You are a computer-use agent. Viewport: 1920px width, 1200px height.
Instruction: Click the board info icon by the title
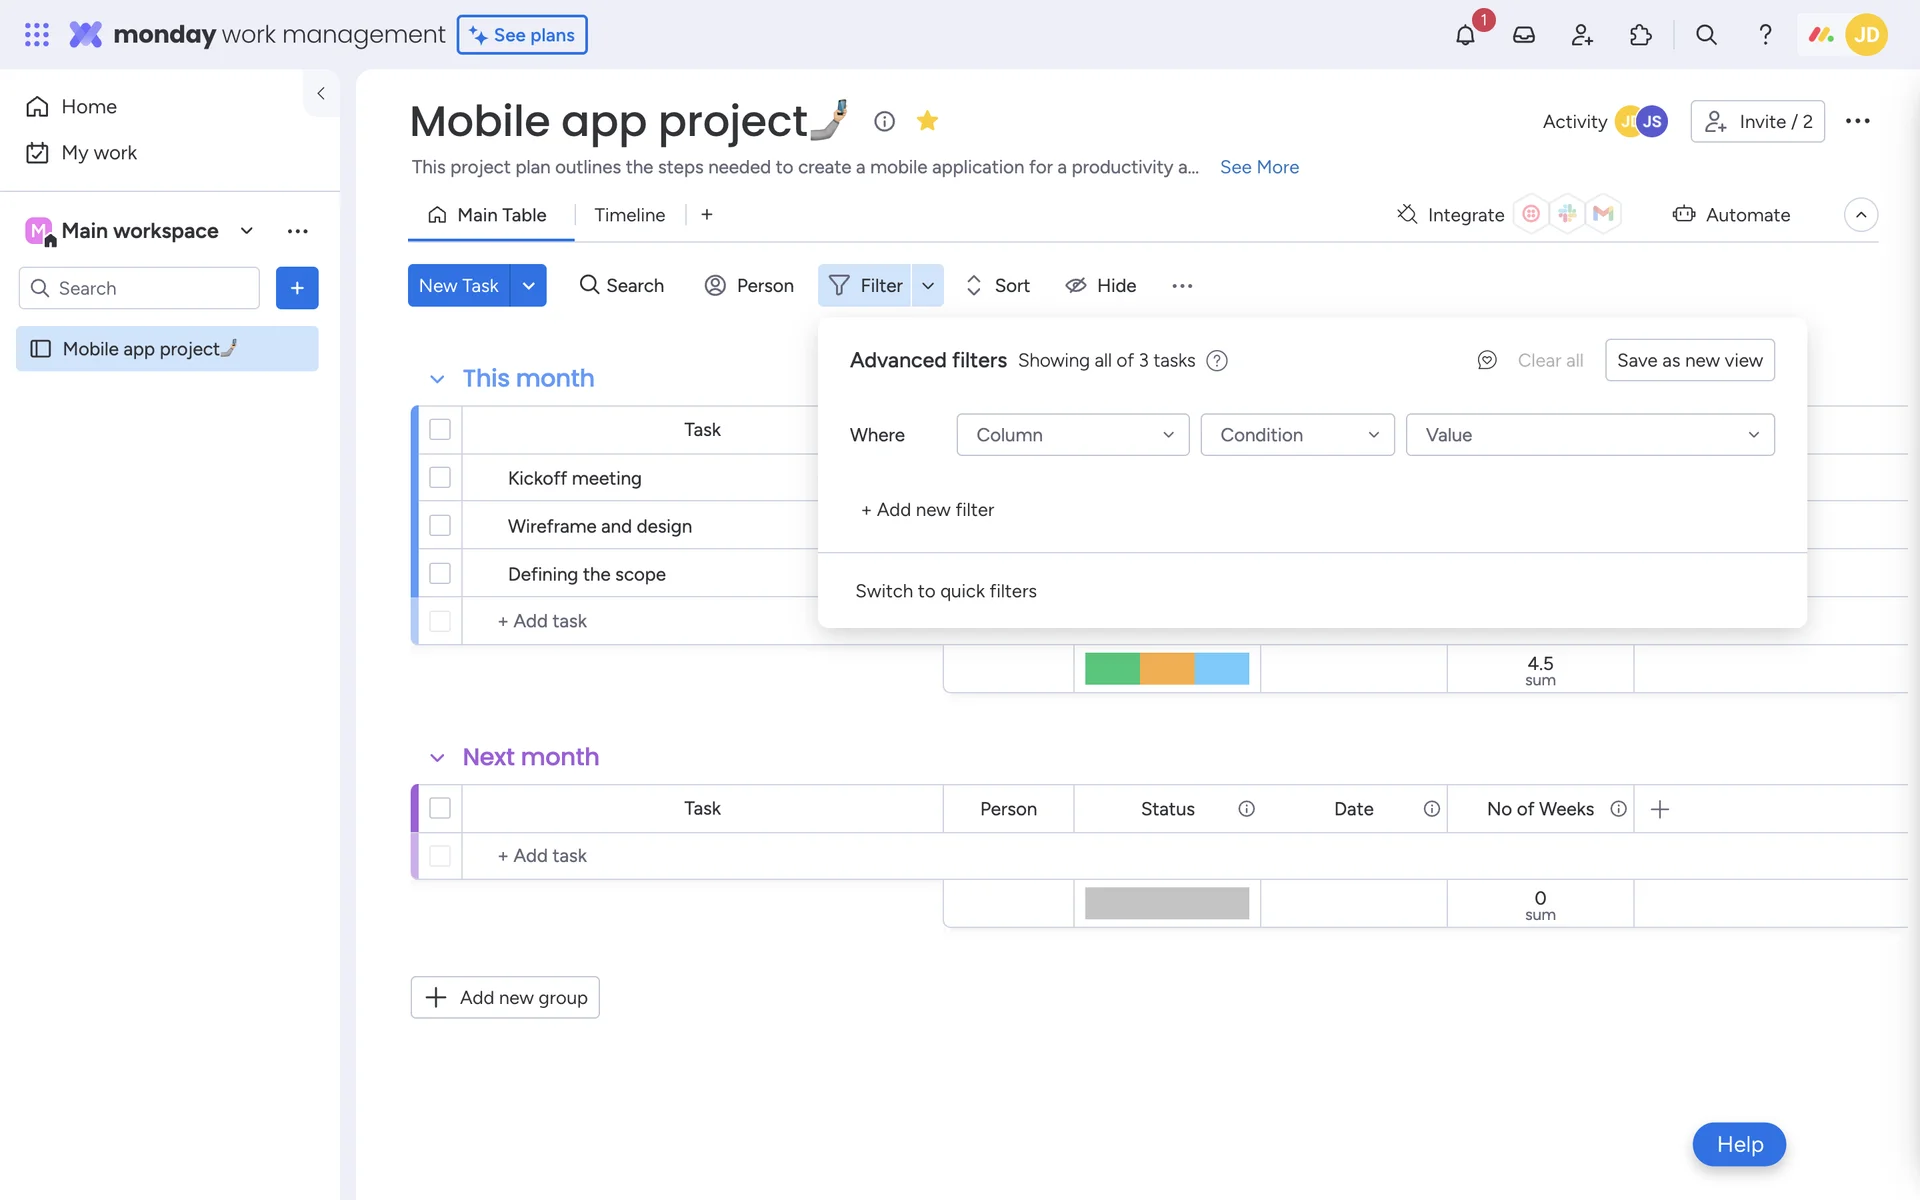pyautogui.click(x=884, y=121)
